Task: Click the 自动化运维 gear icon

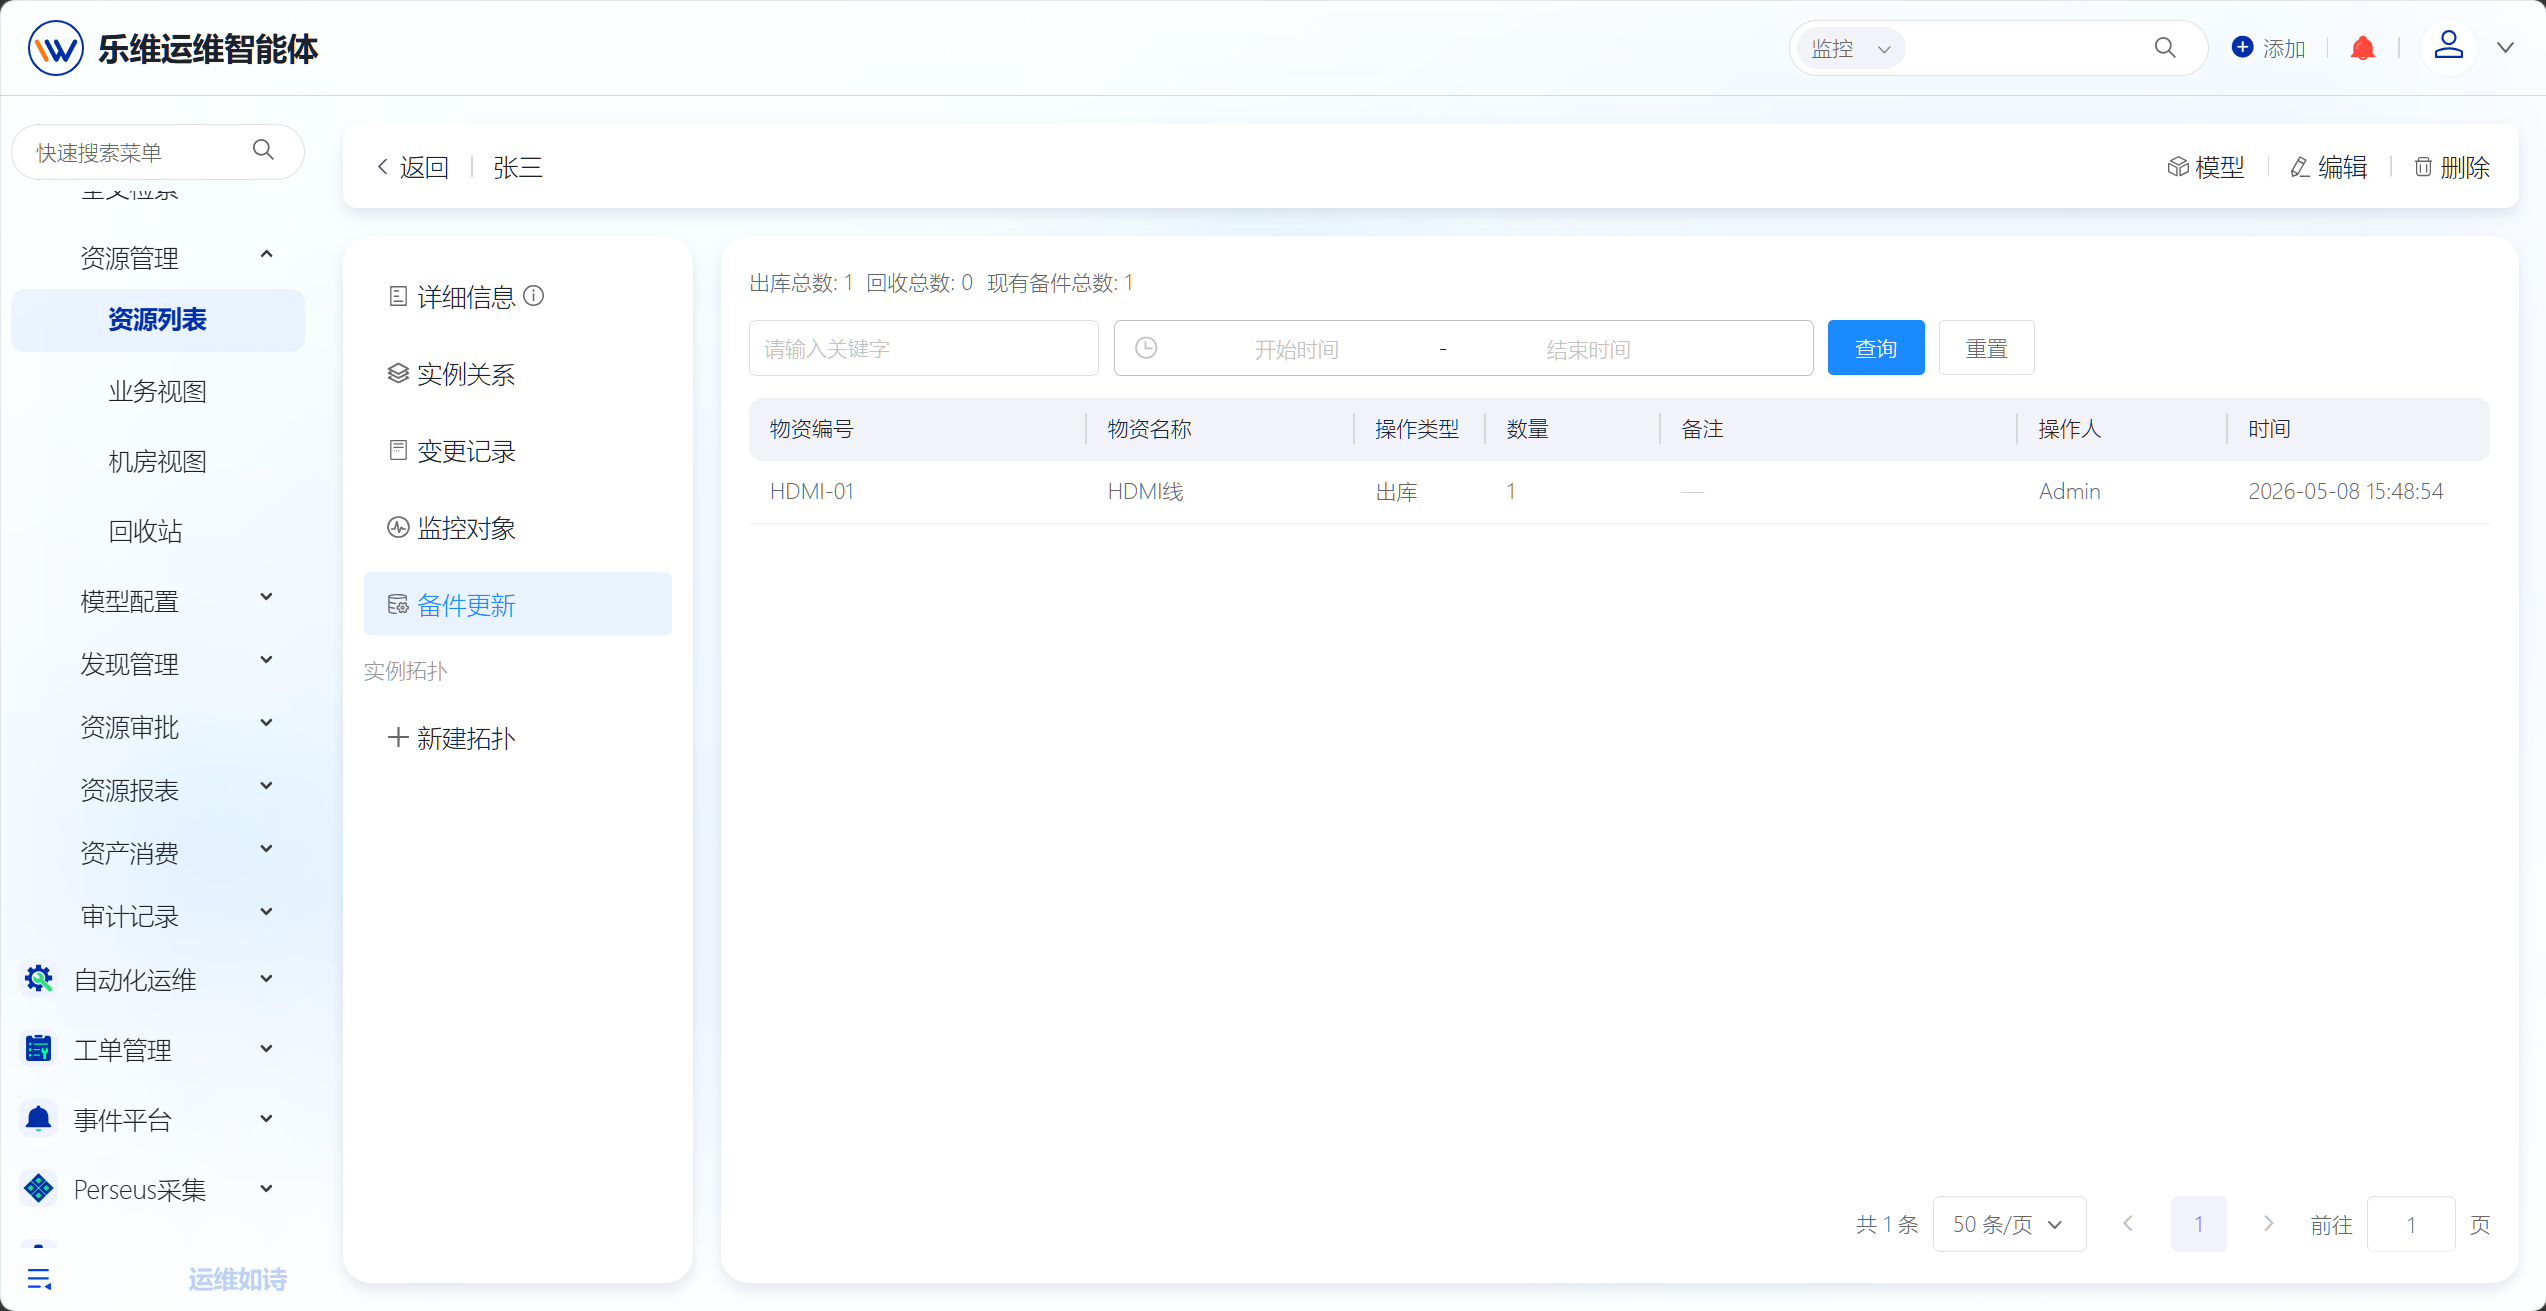Action: [x=39, y=979]
